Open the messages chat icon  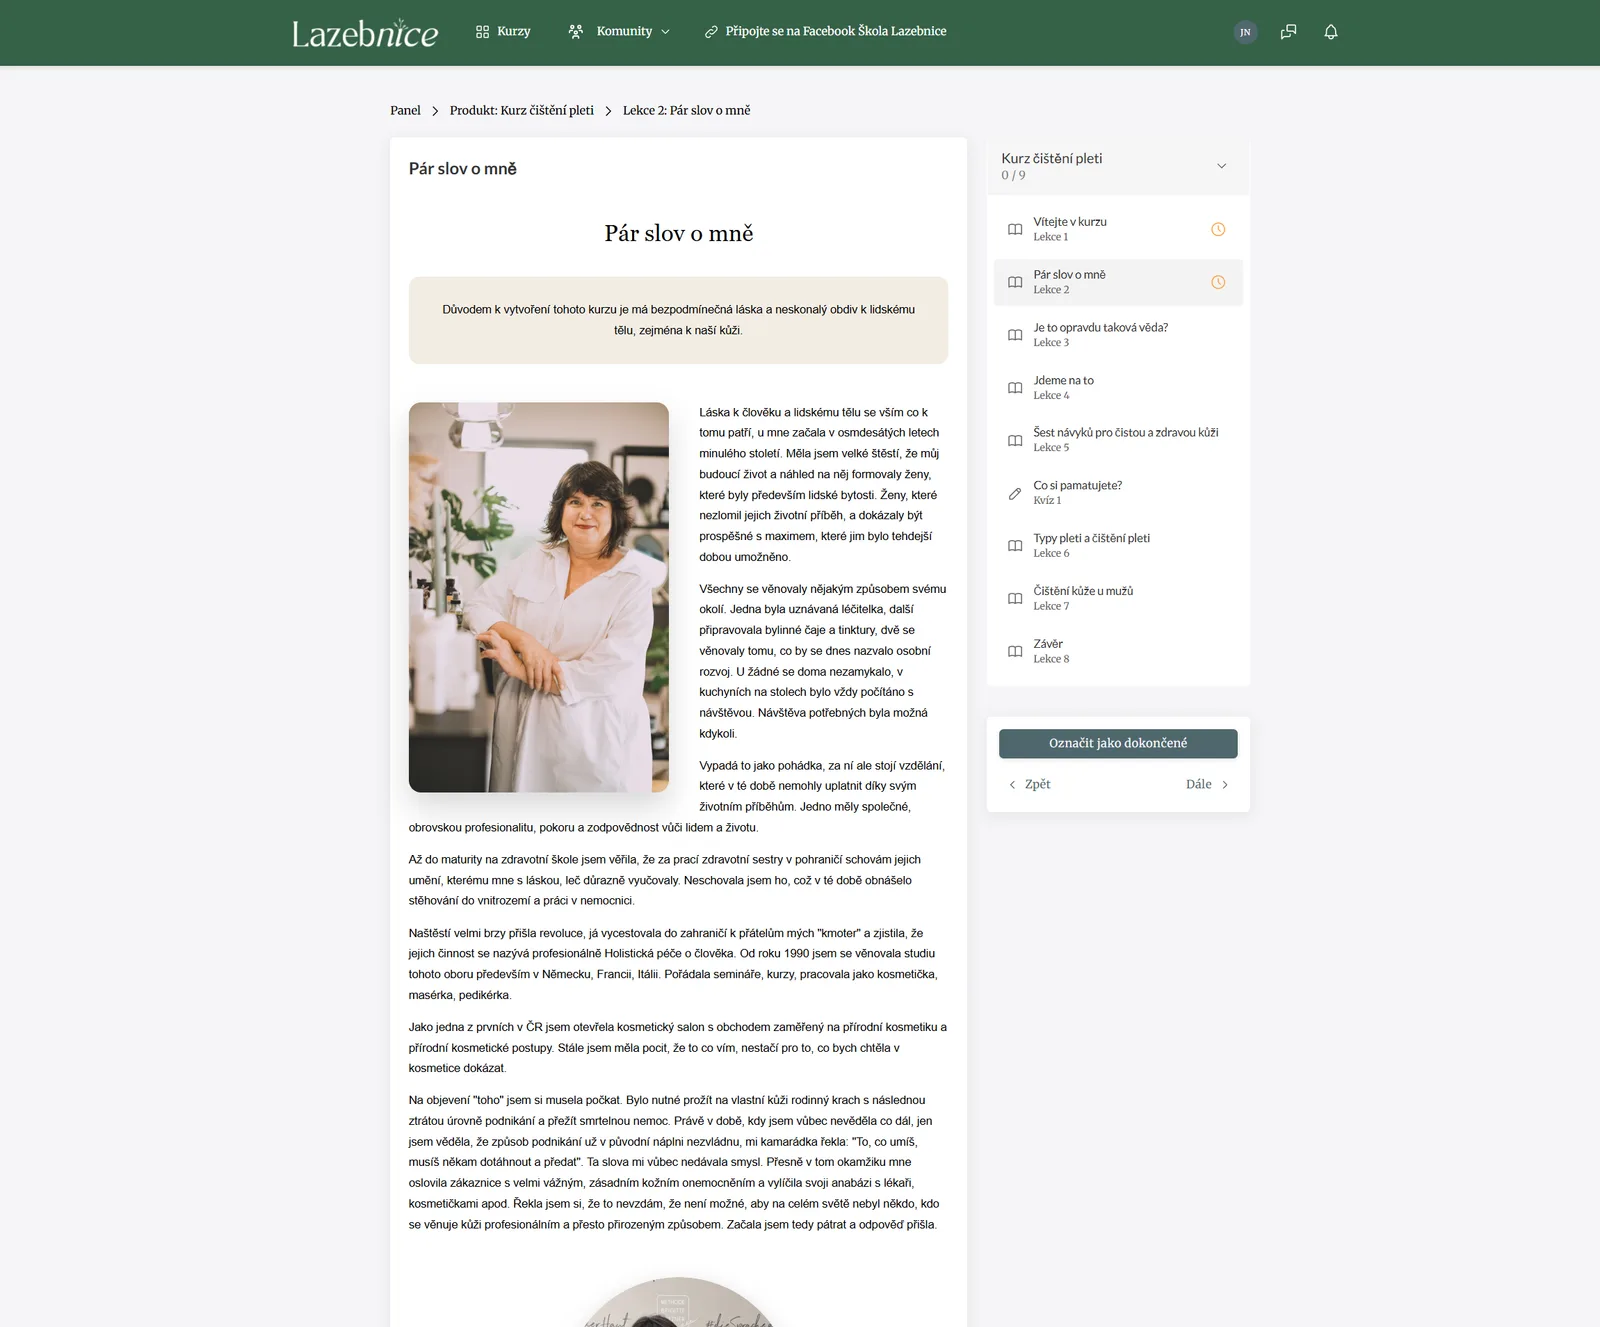coord(1288,32)
